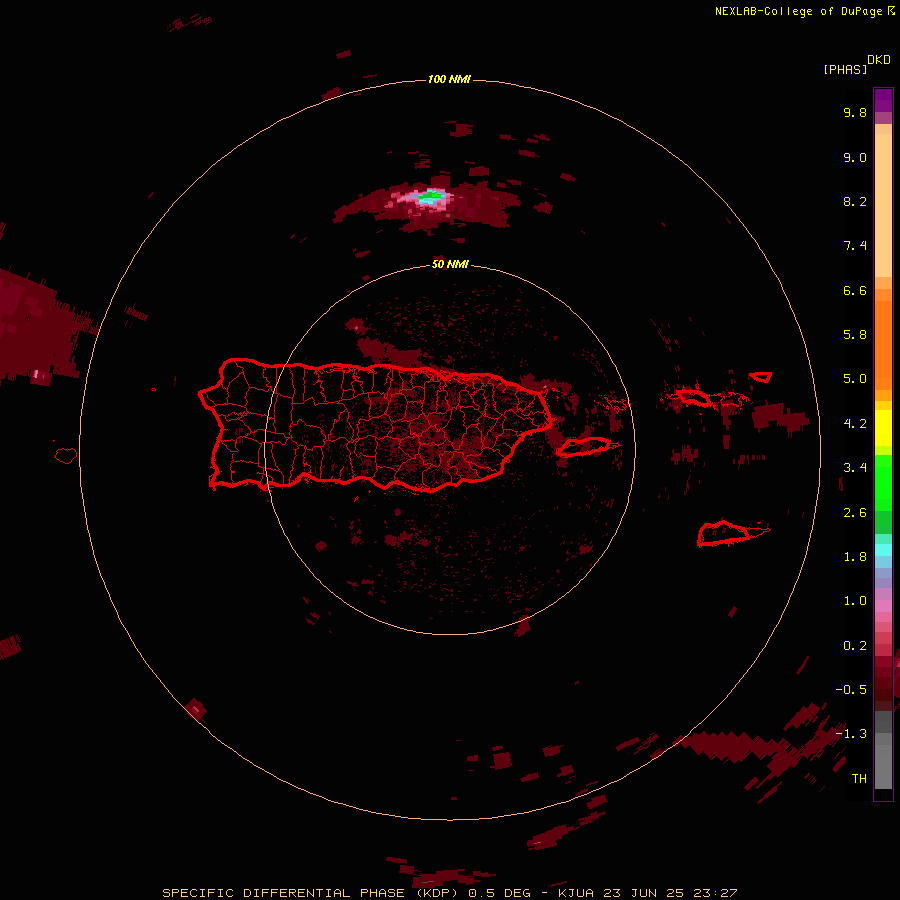Click the 1.8 scale value label
Viewport: 900px width, 900px height.
(x=855, y=557)
